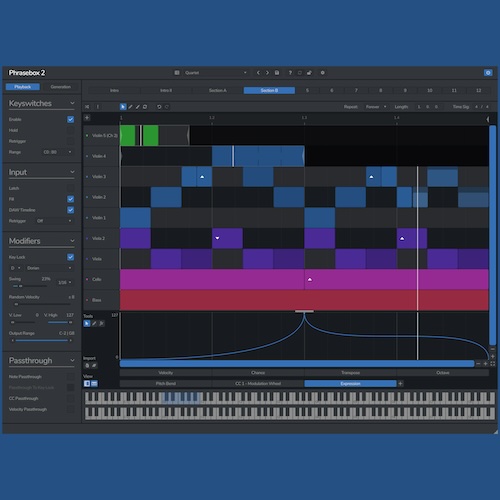Toggle CC Passthrough checkbox
Viewport: 500px width, 500px height.
(x=70, y=398)
